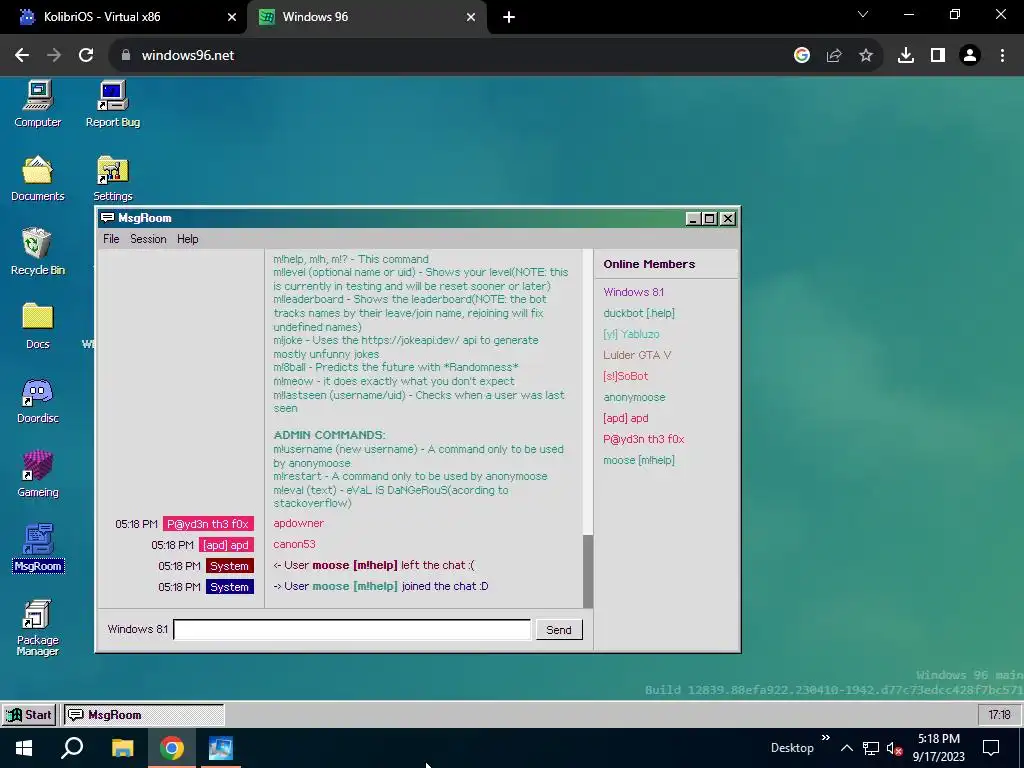Click the blue System sender tag
Viewport: 1024px width, 768px height.
(229, 586)
